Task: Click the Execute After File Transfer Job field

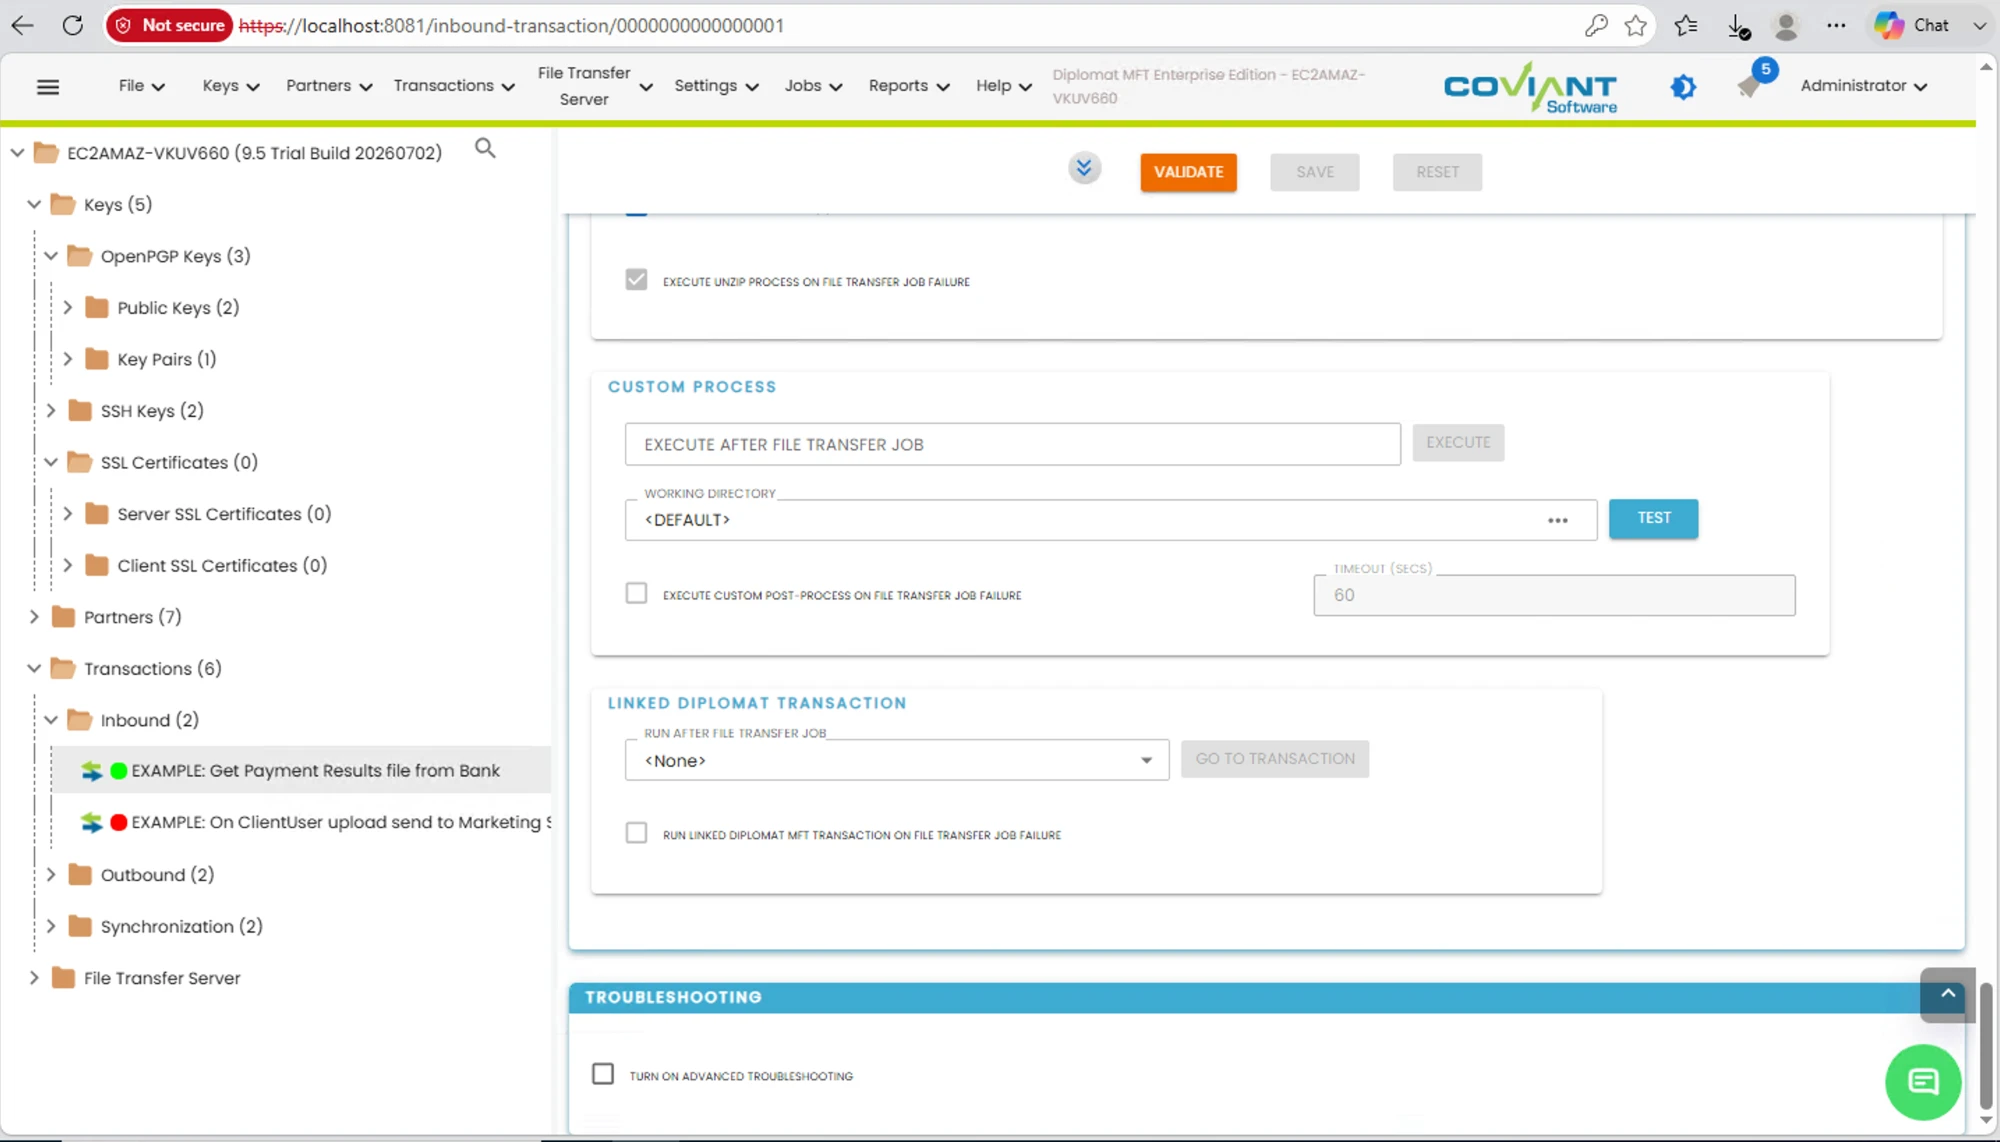Action: [1012, 444]
